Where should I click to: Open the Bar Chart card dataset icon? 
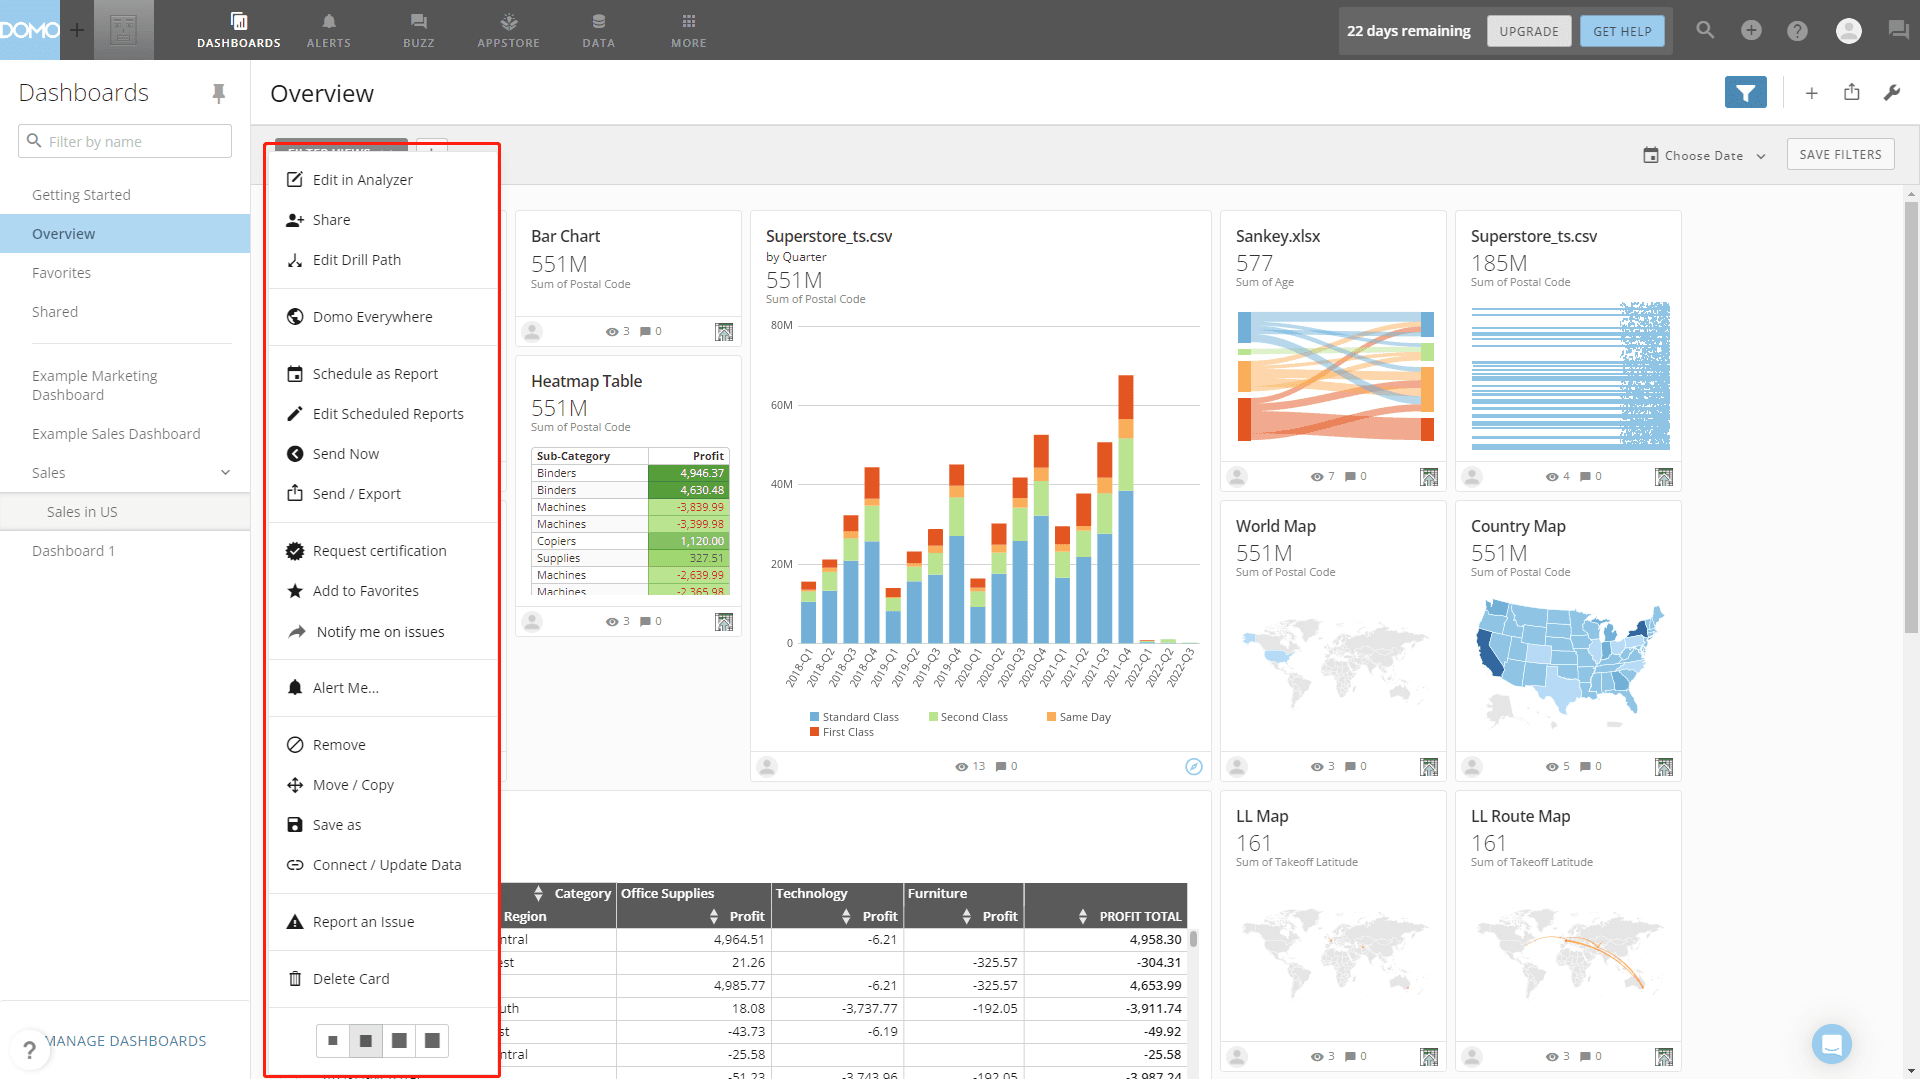[724, 331]
